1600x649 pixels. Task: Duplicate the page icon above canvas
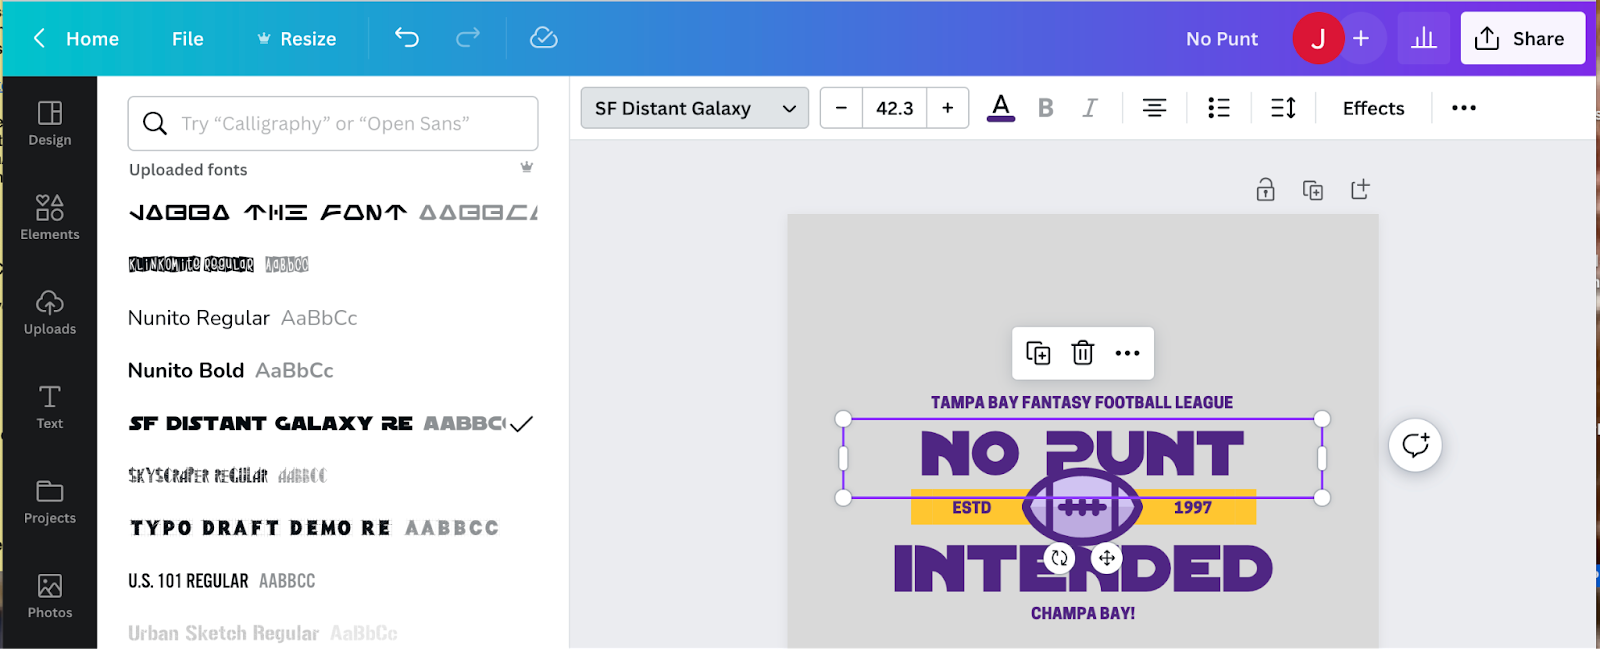click(1313, 190)
